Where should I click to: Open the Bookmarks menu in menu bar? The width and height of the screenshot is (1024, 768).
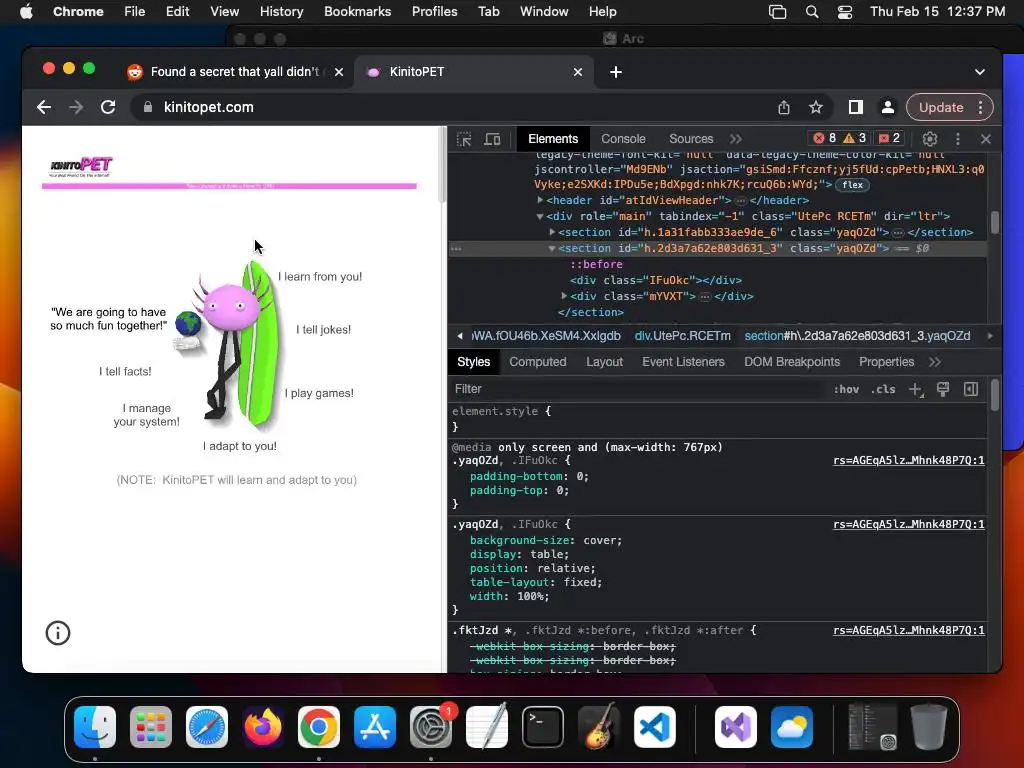pyautogui.click(x=357, y=12)
